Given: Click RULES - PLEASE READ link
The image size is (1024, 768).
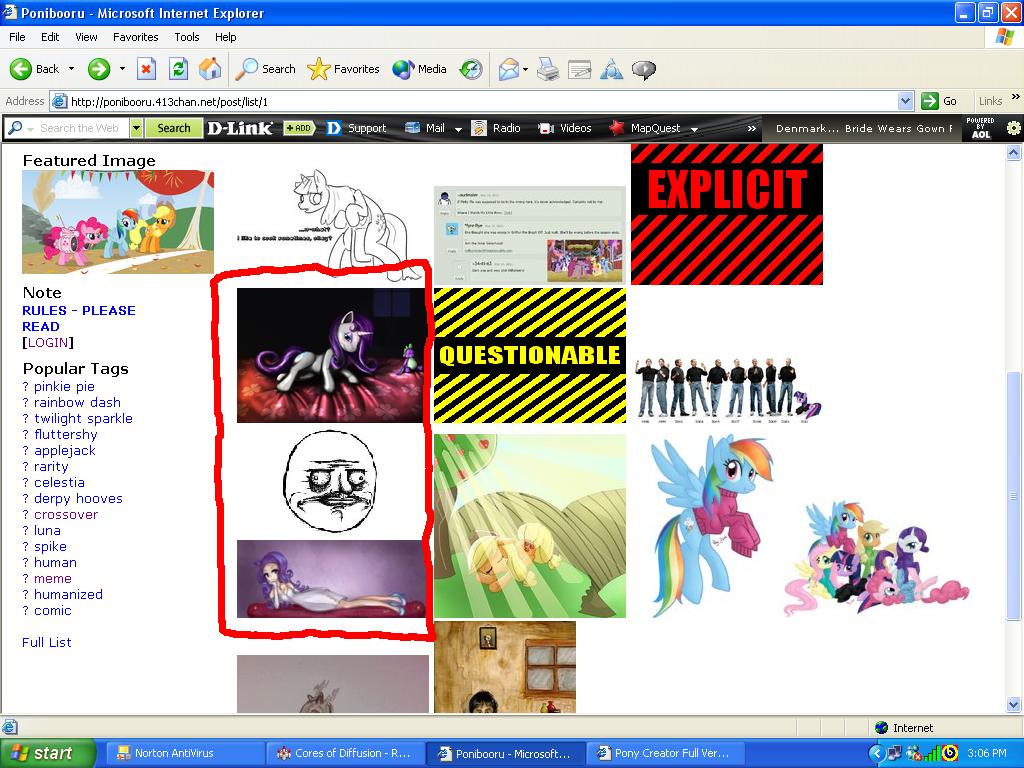Looking at the screenshot, I should point(78,319).
